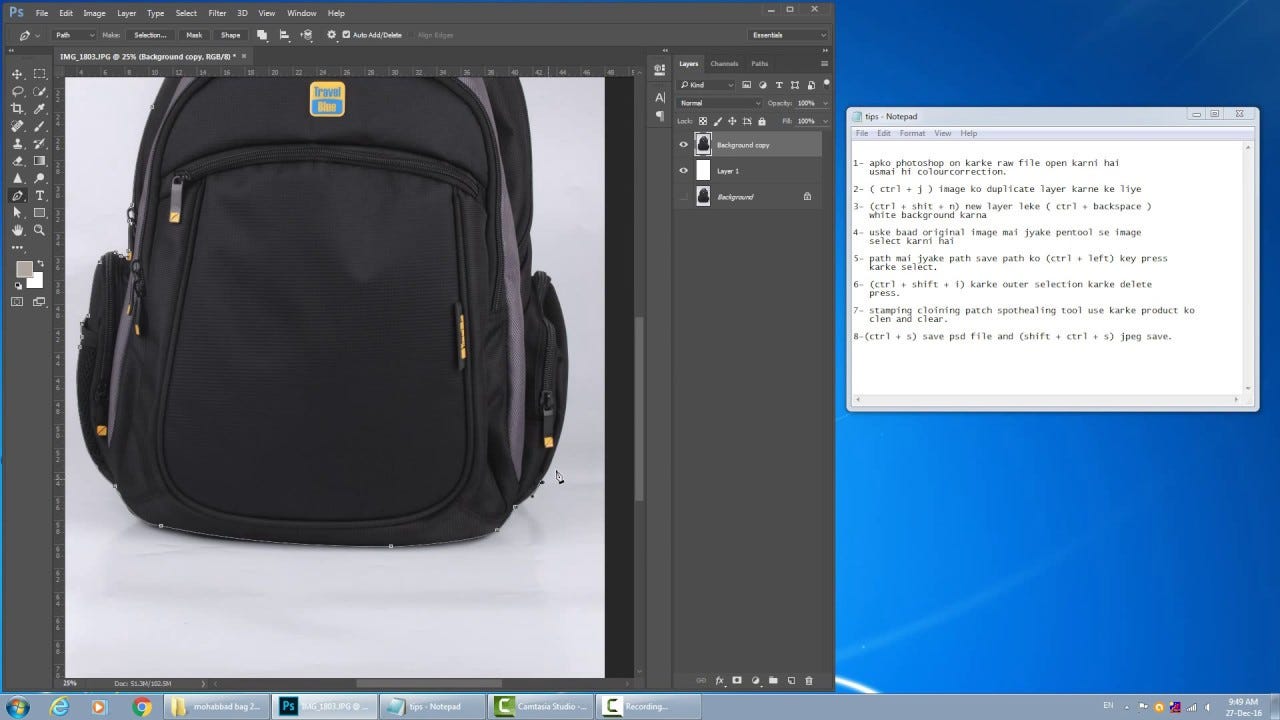Select the Zoom tool
Screen dimensions: 1280x720
pyautogui.click(x=40, y=230)
